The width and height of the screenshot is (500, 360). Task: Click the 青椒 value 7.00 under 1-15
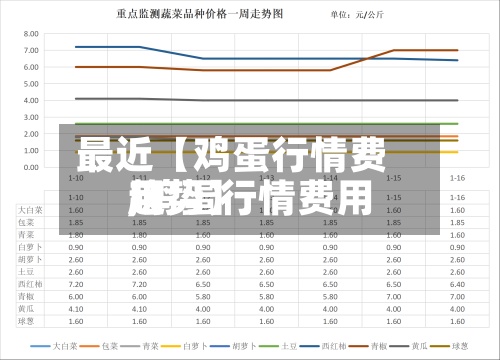tap(394, 297)
